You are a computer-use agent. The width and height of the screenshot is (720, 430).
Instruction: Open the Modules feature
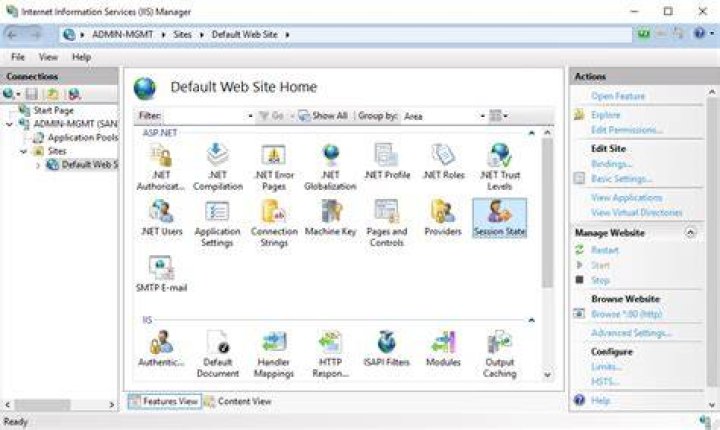pyautogui.click(x=443, y=349)
